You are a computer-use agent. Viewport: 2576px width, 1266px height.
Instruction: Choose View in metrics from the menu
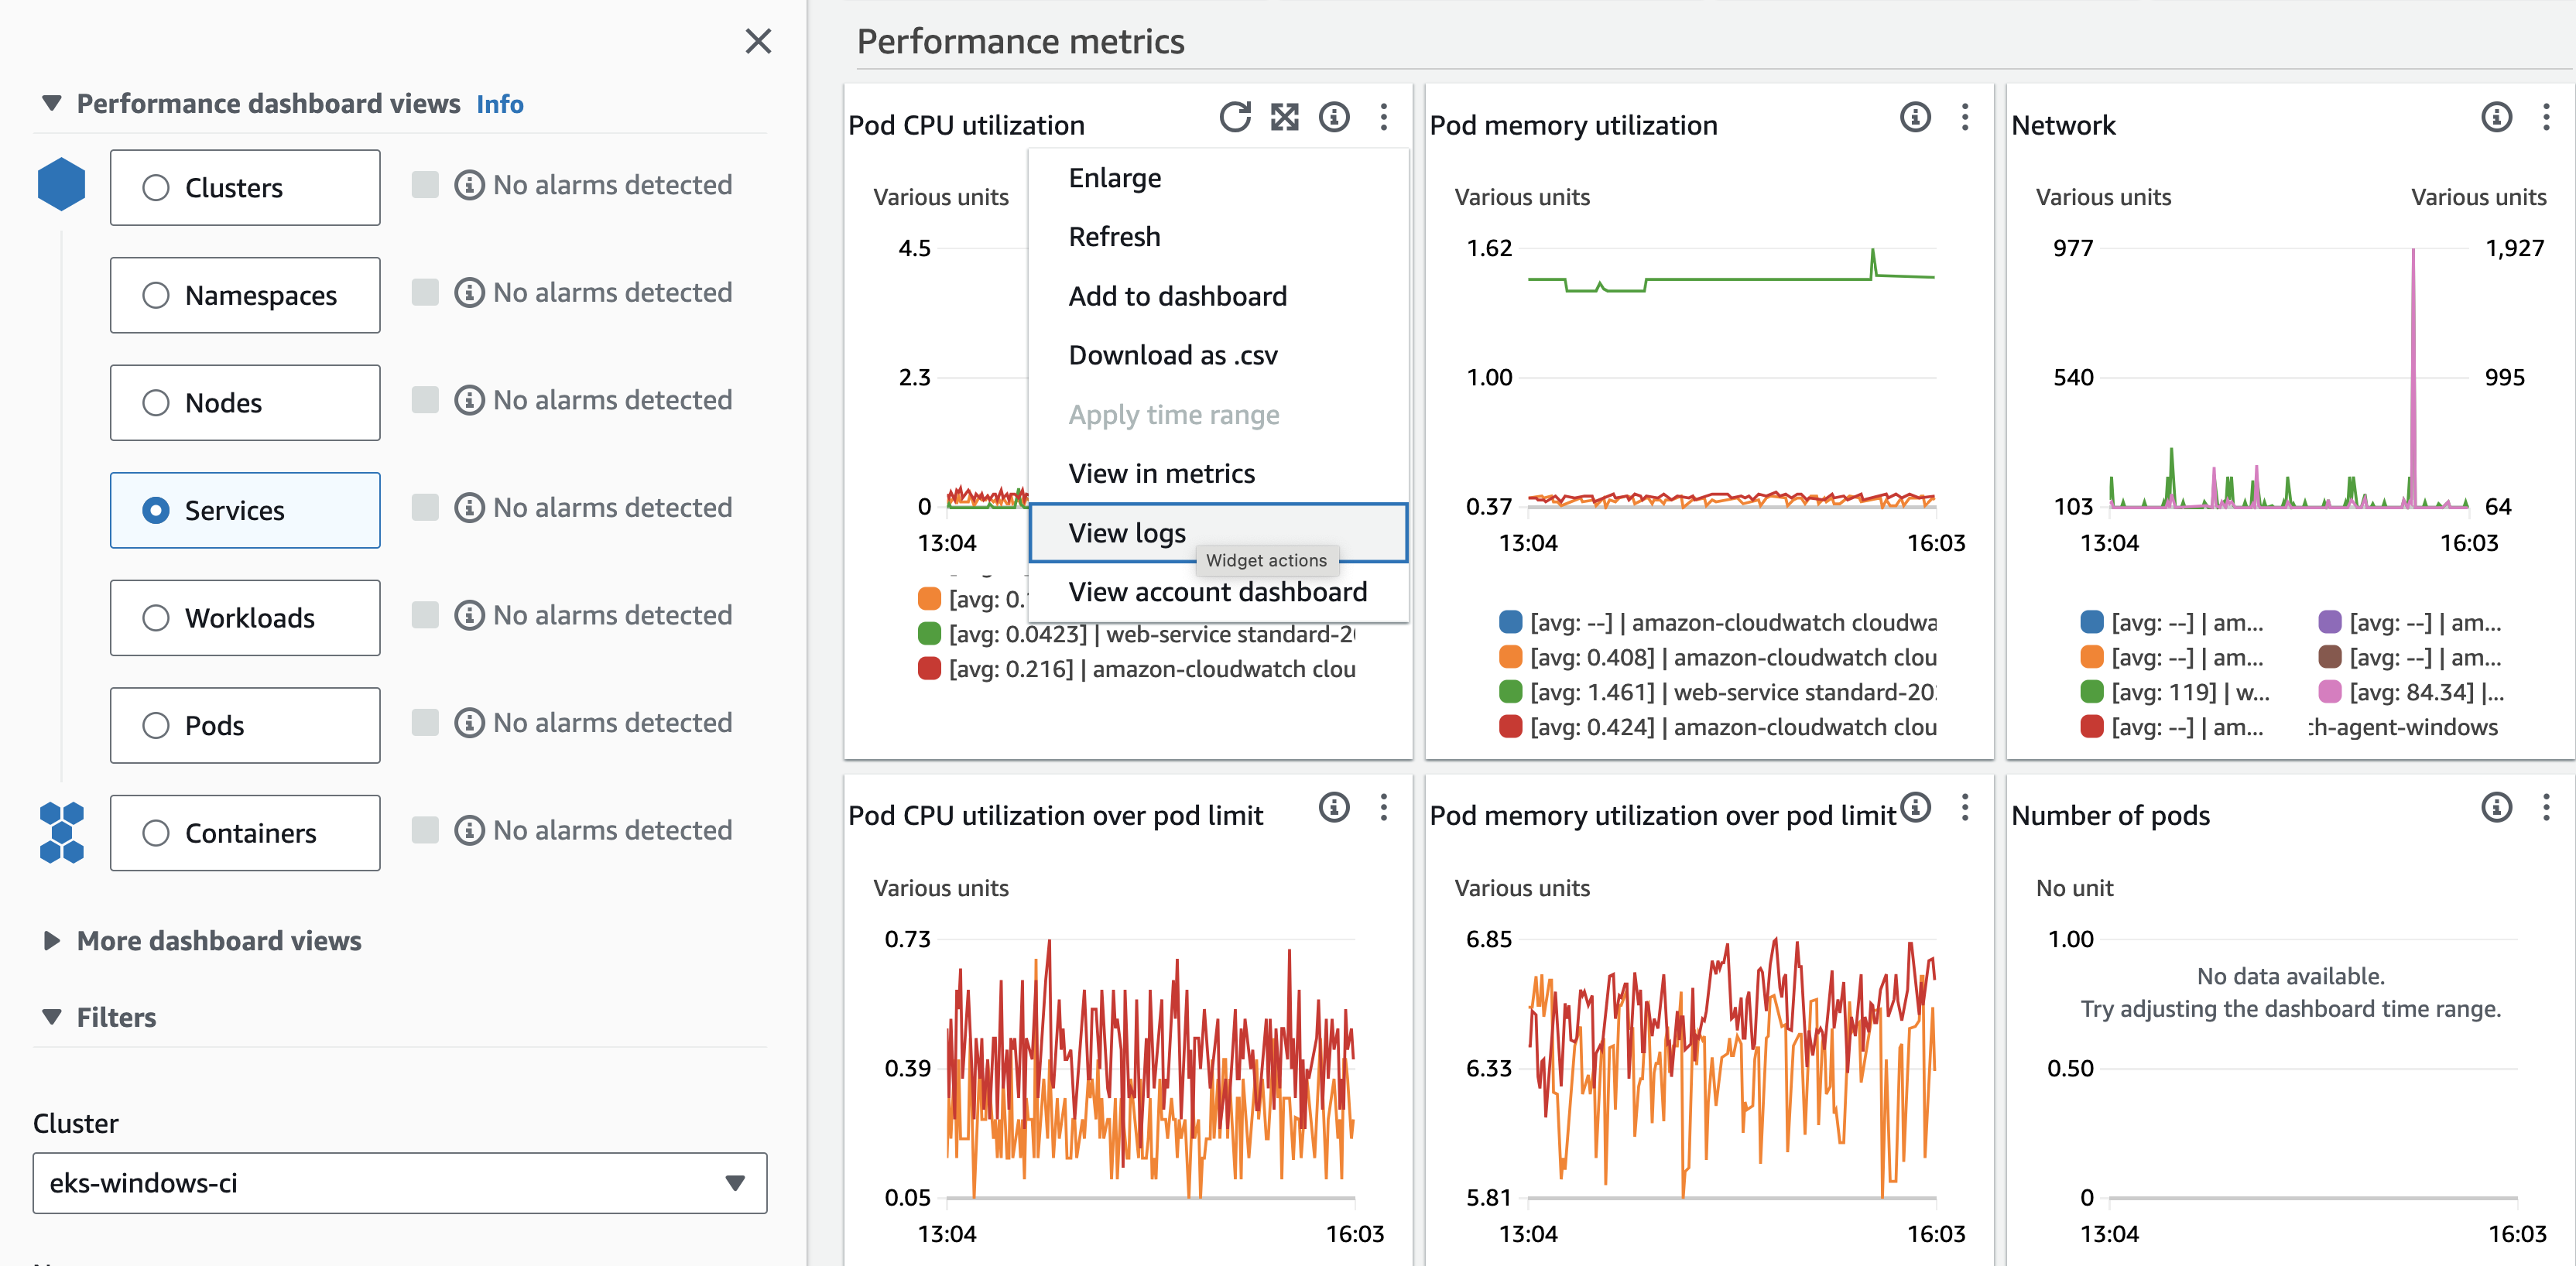pos(1161,473)
